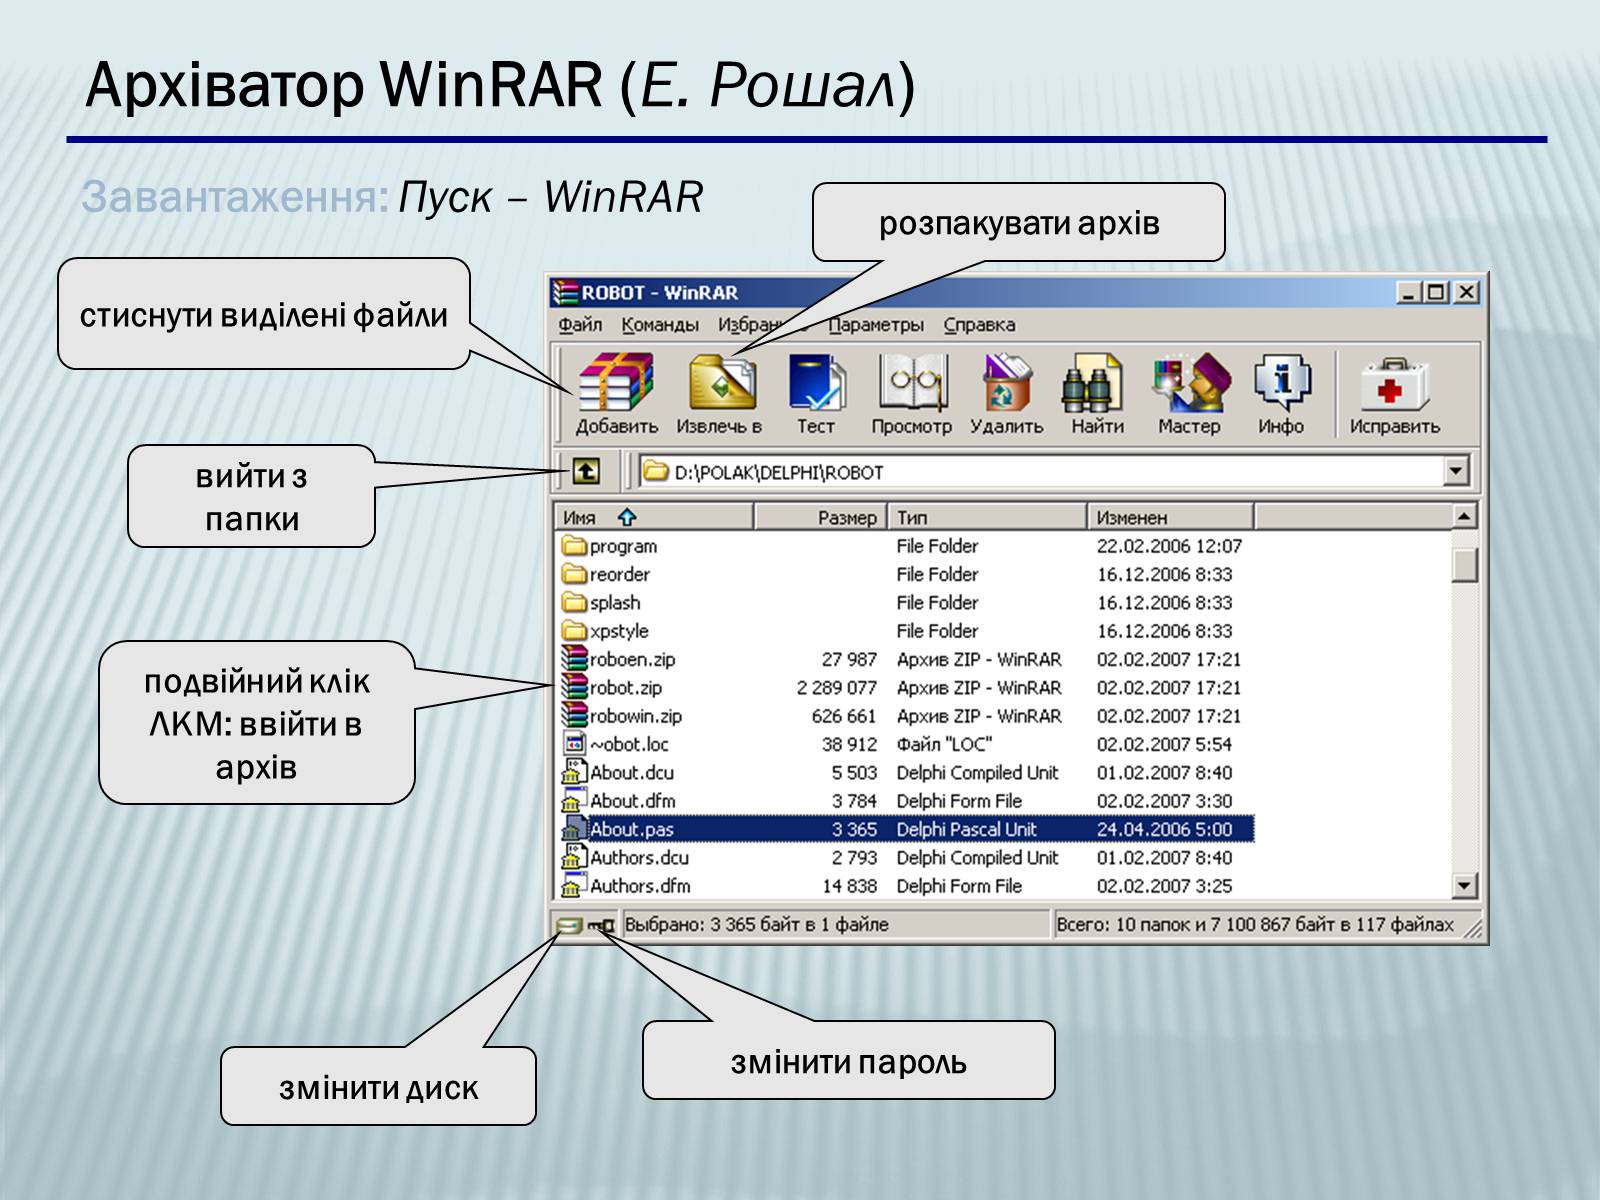Click the file list scrollbar thumb

point(1464,563)
